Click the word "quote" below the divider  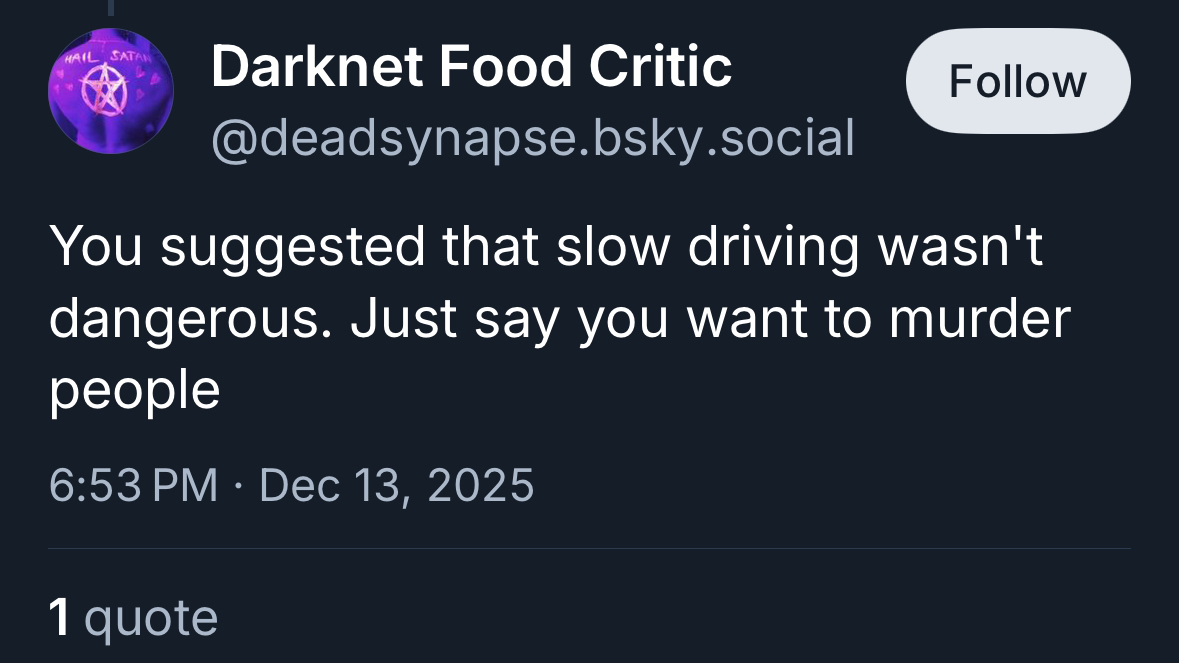(151, 617)
